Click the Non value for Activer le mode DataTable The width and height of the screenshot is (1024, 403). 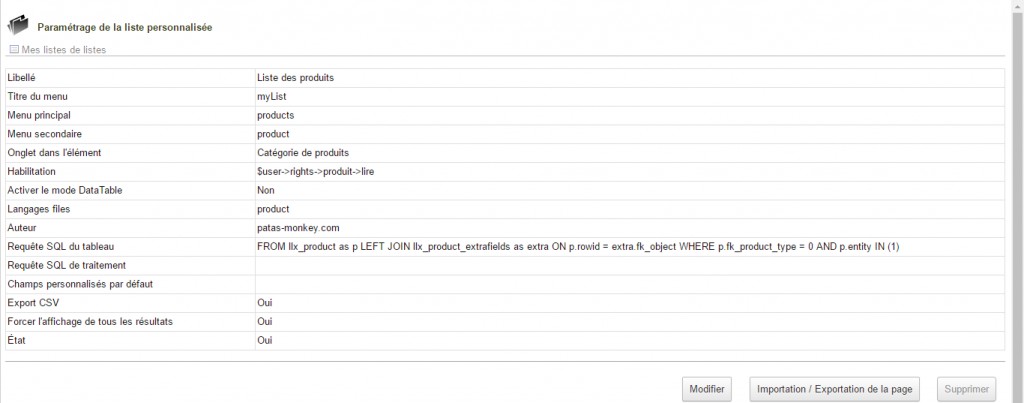(265, 190)
